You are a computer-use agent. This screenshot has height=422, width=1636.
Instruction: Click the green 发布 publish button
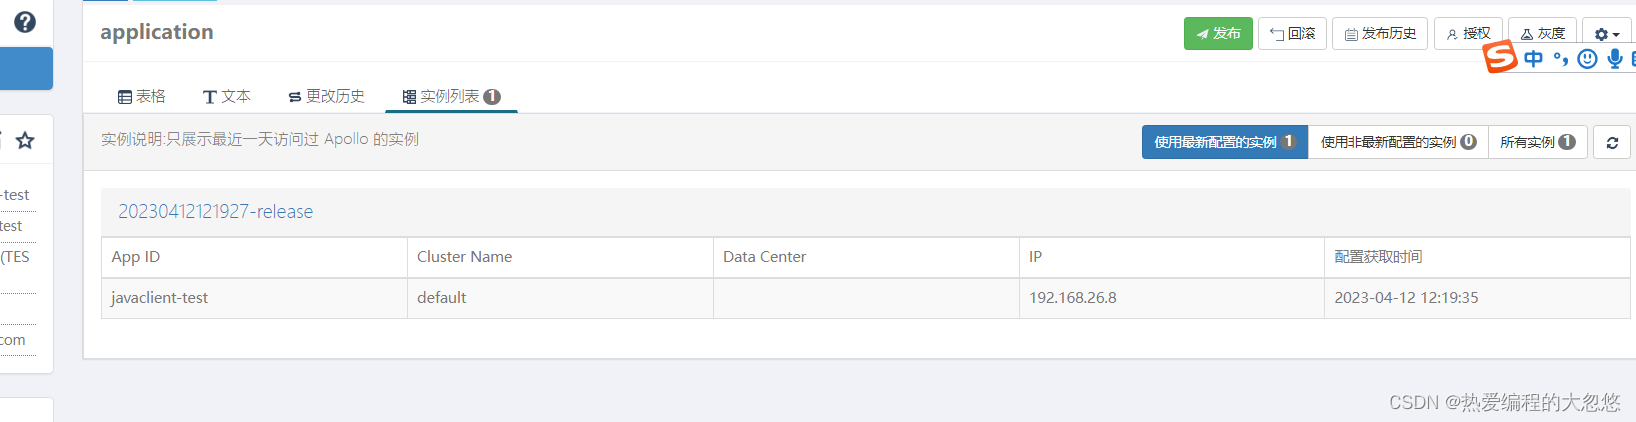(x=1218, y=33)
